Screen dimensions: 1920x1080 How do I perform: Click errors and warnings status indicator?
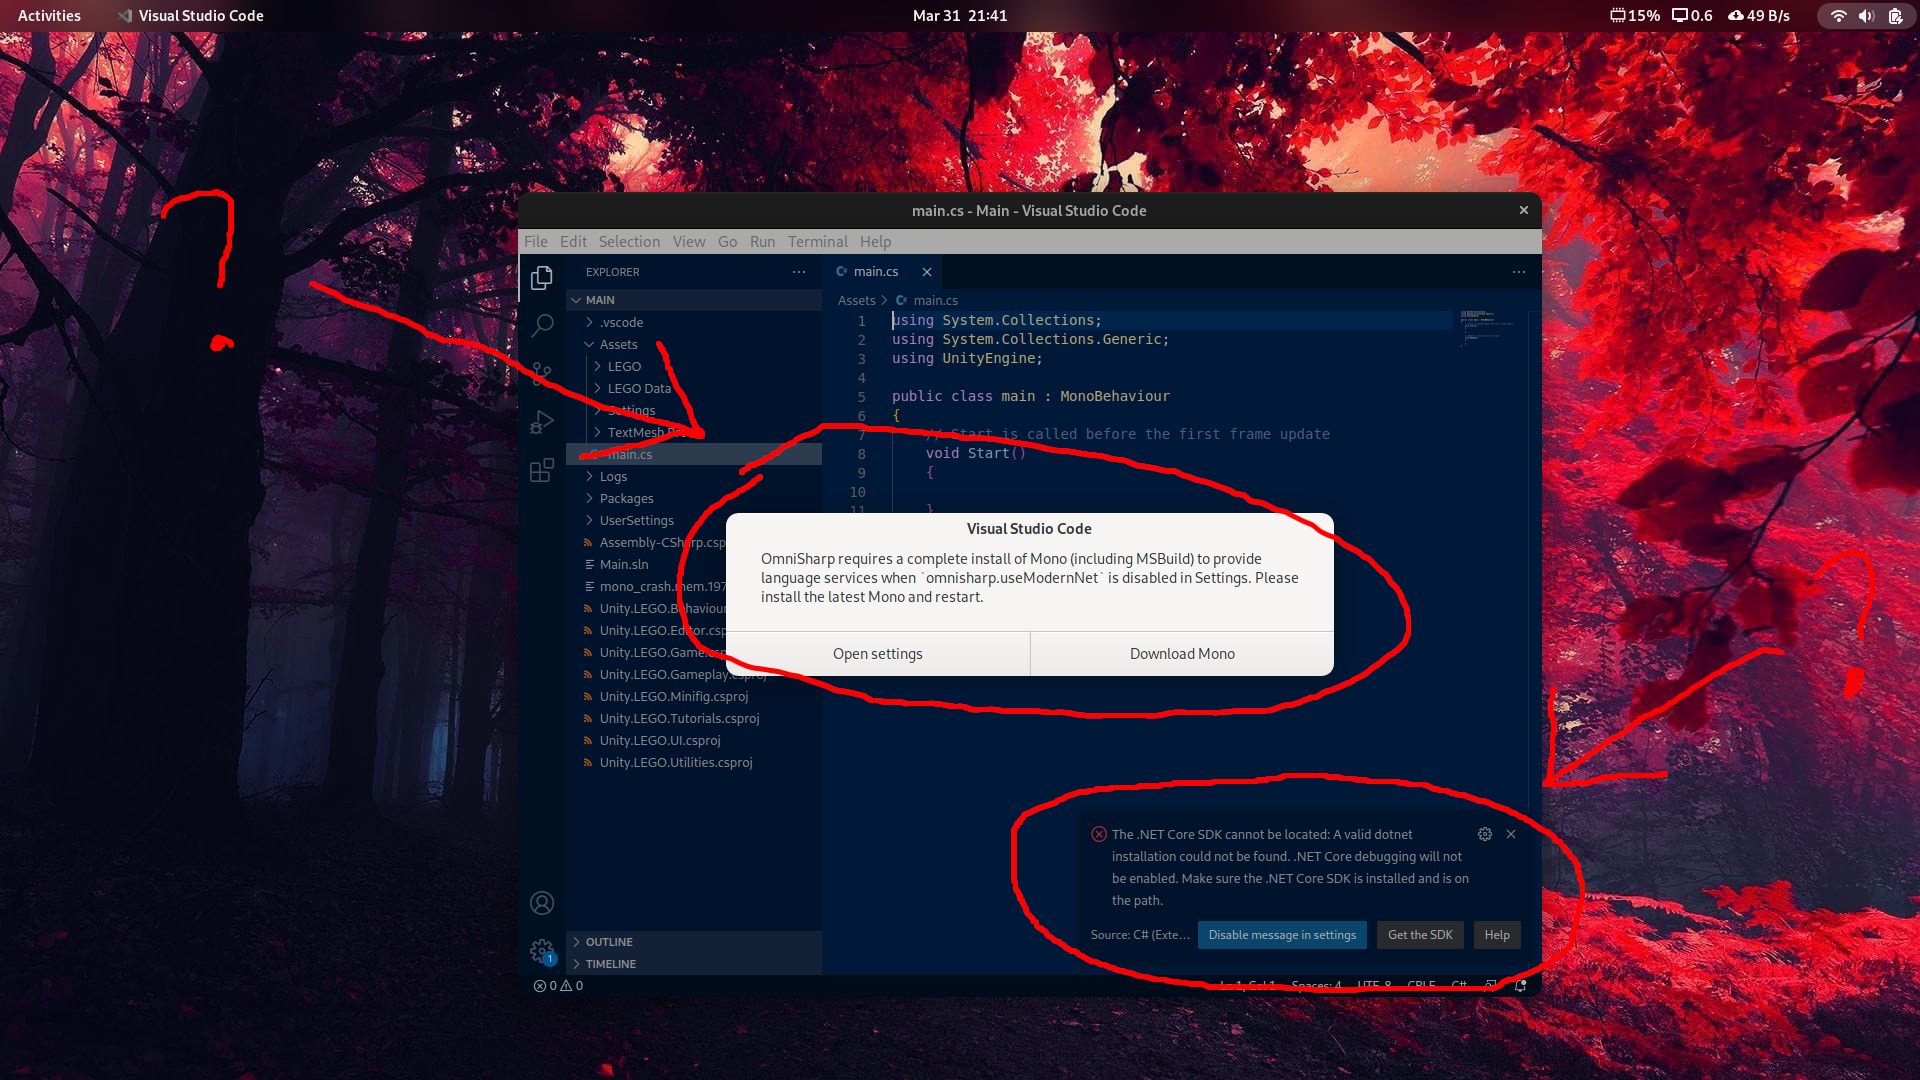point(558,986)
